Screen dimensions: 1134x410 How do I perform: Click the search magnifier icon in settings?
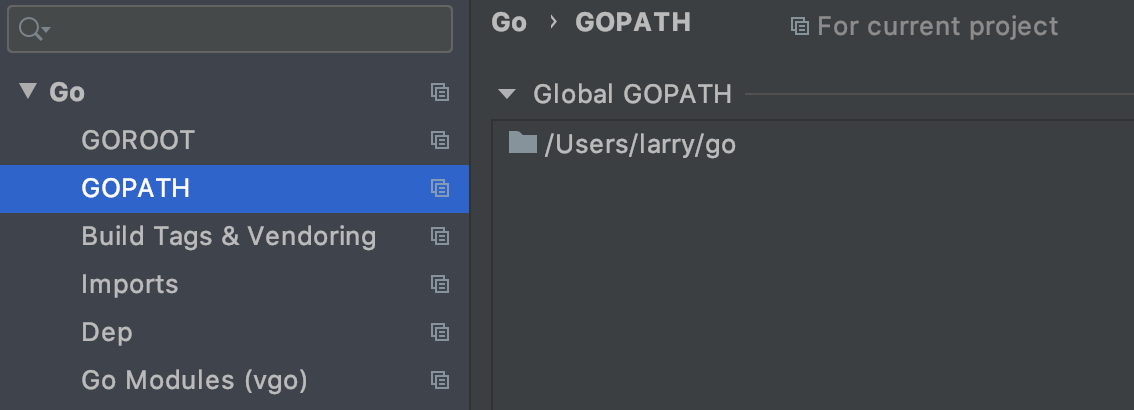(30, 30)
